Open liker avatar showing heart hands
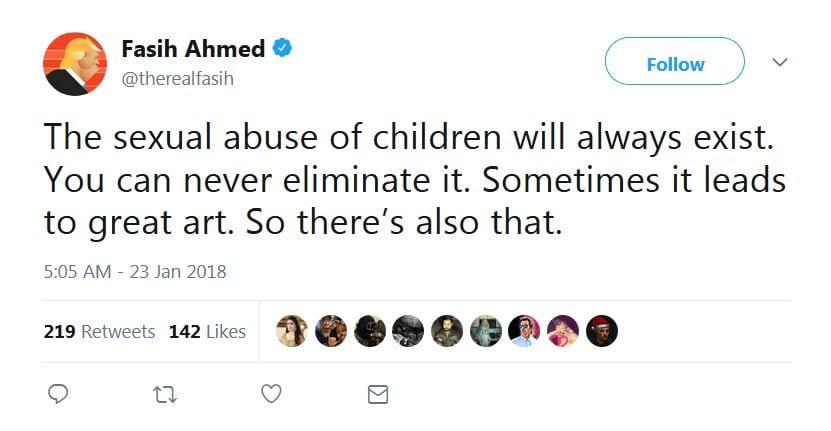Screen dimensions: 831x431 coord(564,331)
